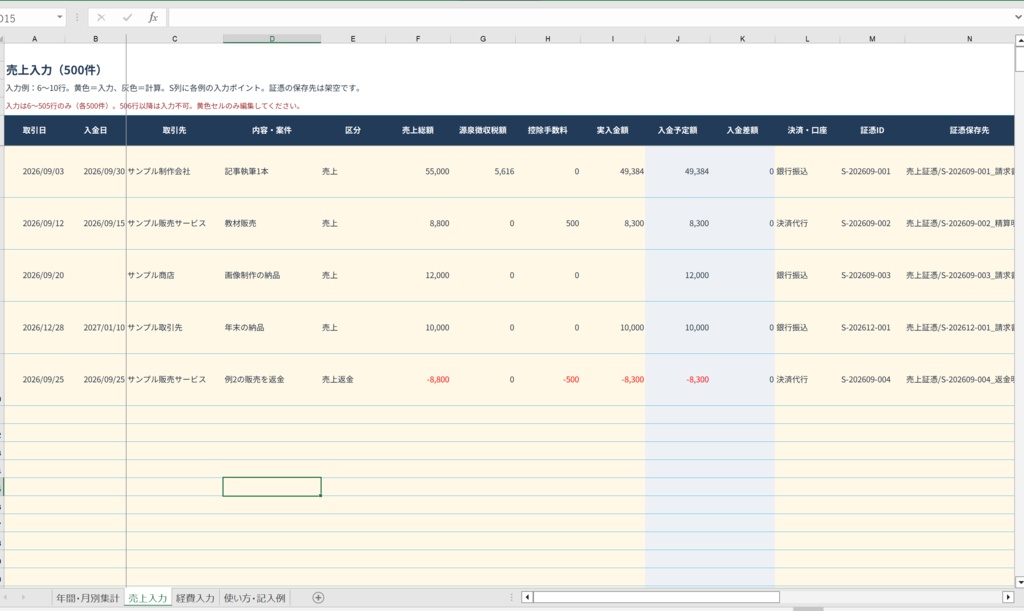Select the cell 画像制作の納品
1024x611 pixels.
click(272, 275)
